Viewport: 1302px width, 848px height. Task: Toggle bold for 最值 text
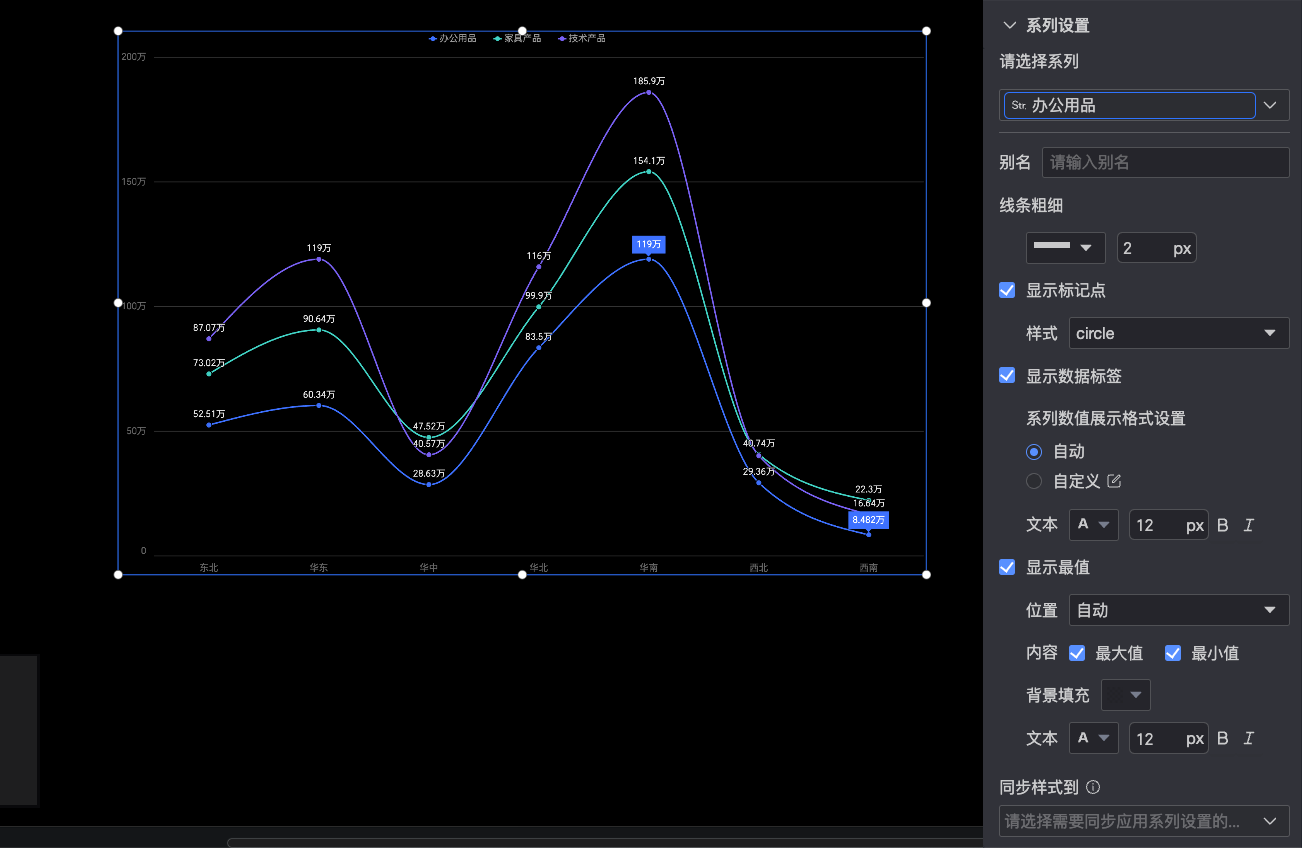(1223, 739)
